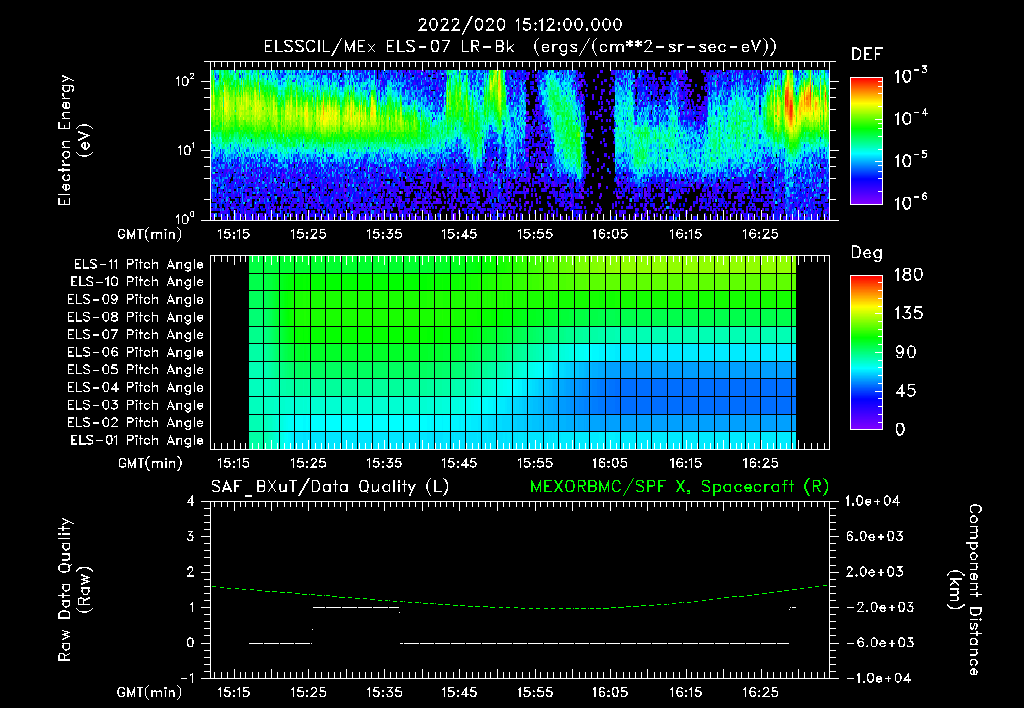Image resolution: width=1024 pixels, height=708 pixels.
Task: Click the 45 value on Deg scale
Action: pos(905,391)
